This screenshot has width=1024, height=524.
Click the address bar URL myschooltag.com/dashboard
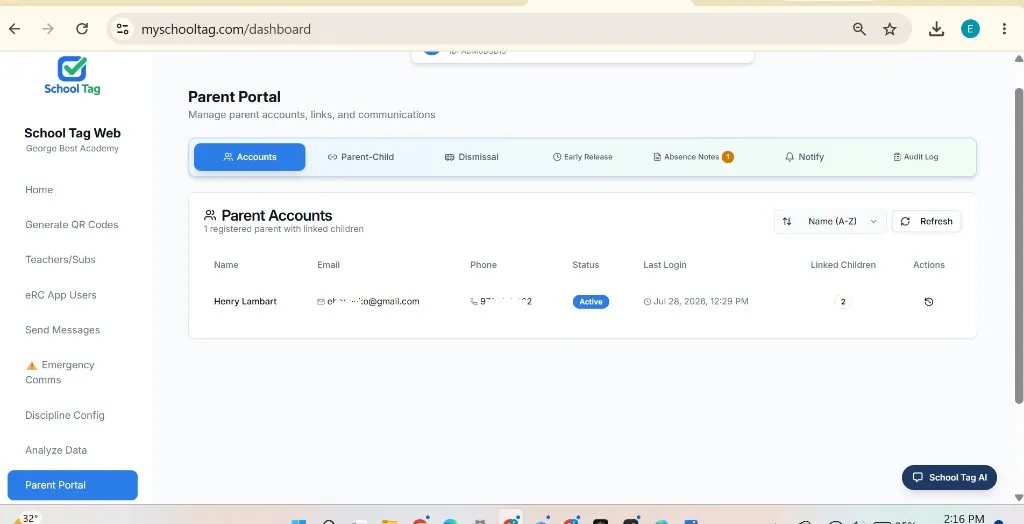tap(226, 29)
